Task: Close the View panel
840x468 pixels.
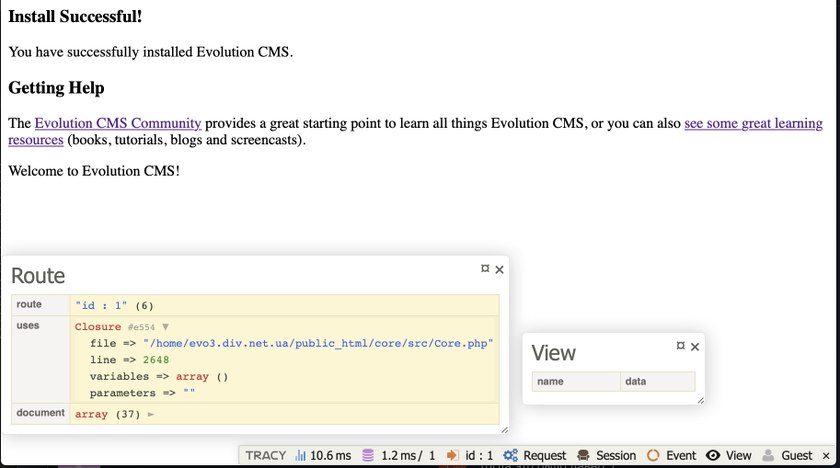Action: click(x=695, y=347)
